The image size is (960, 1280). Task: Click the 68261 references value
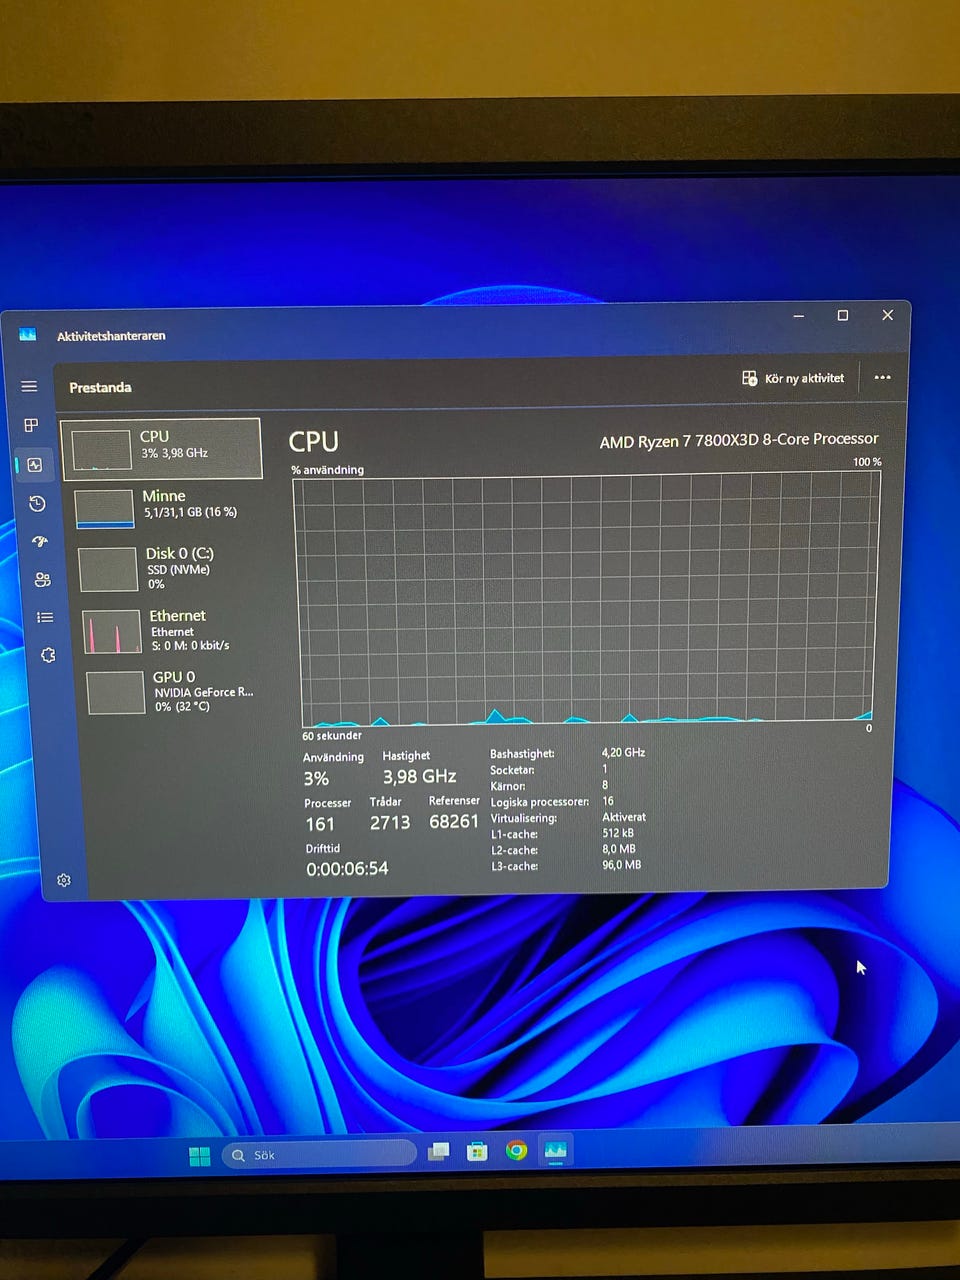[454, 821]
